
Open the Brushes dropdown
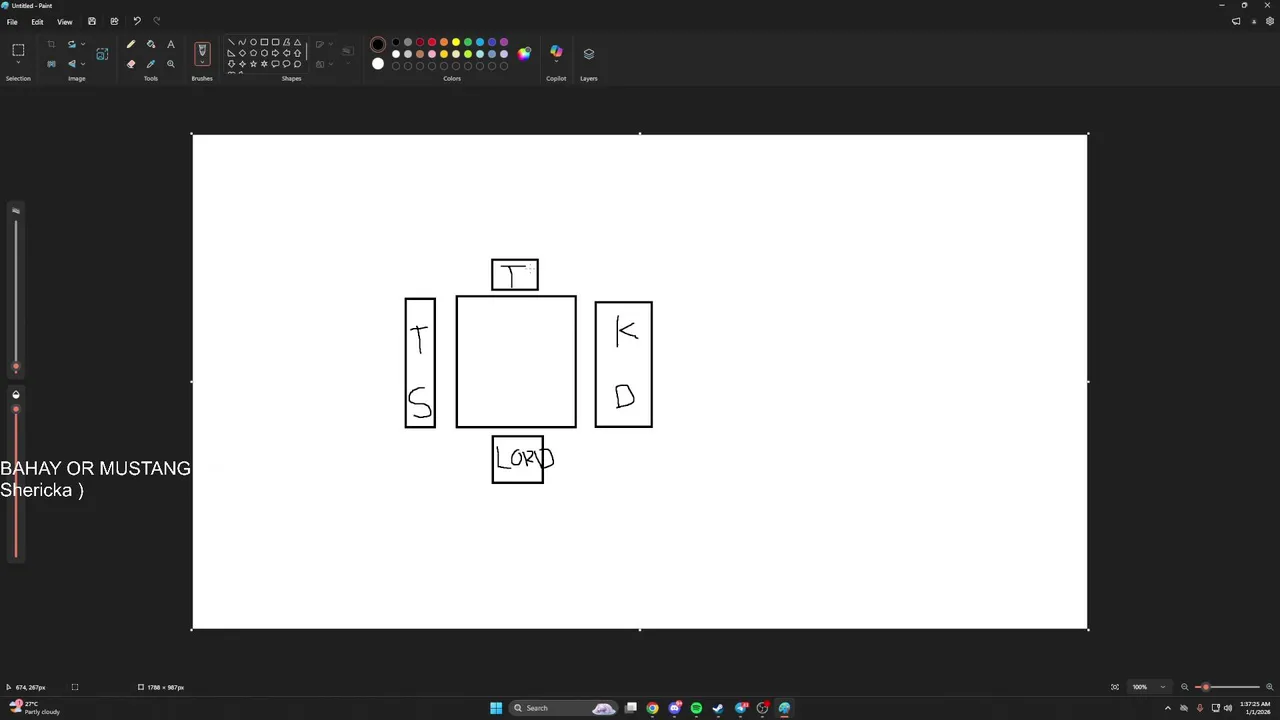point(202,64)
